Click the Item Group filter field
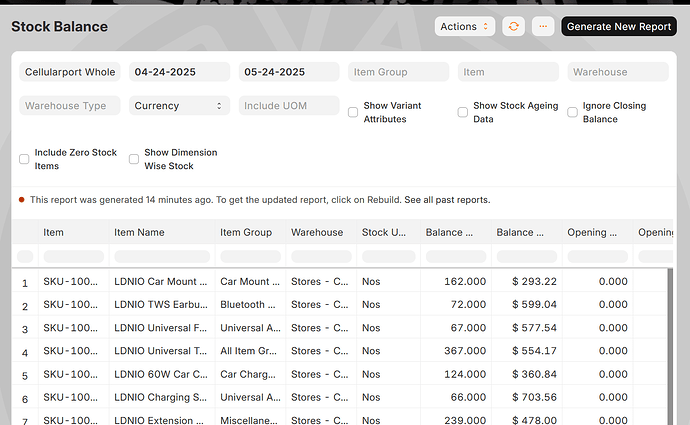 coord(398,72)
